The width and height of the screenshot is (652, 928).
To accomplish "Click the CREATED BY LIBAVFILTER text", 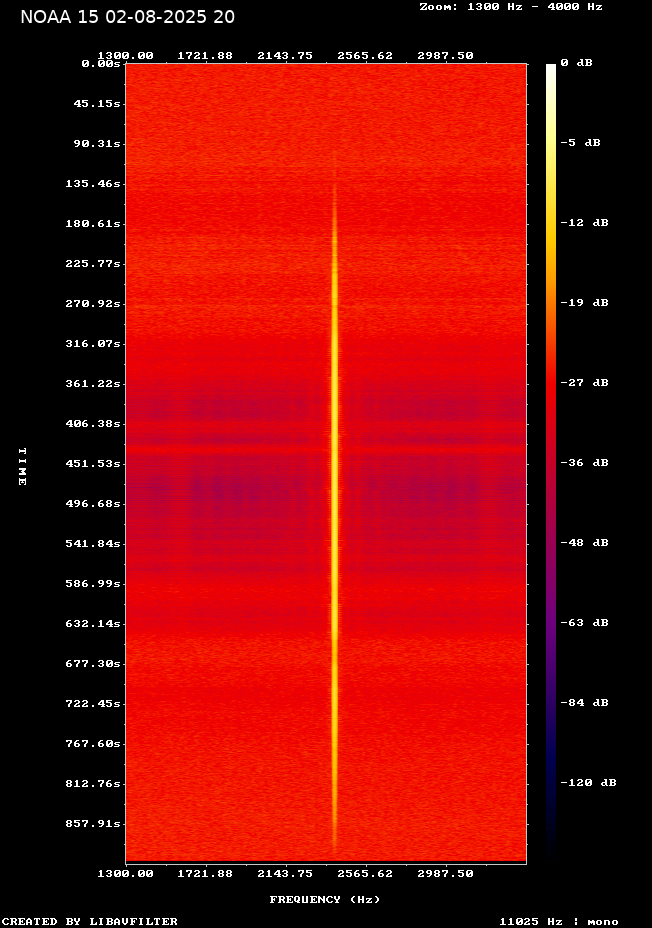I will [x=90, y=922].
